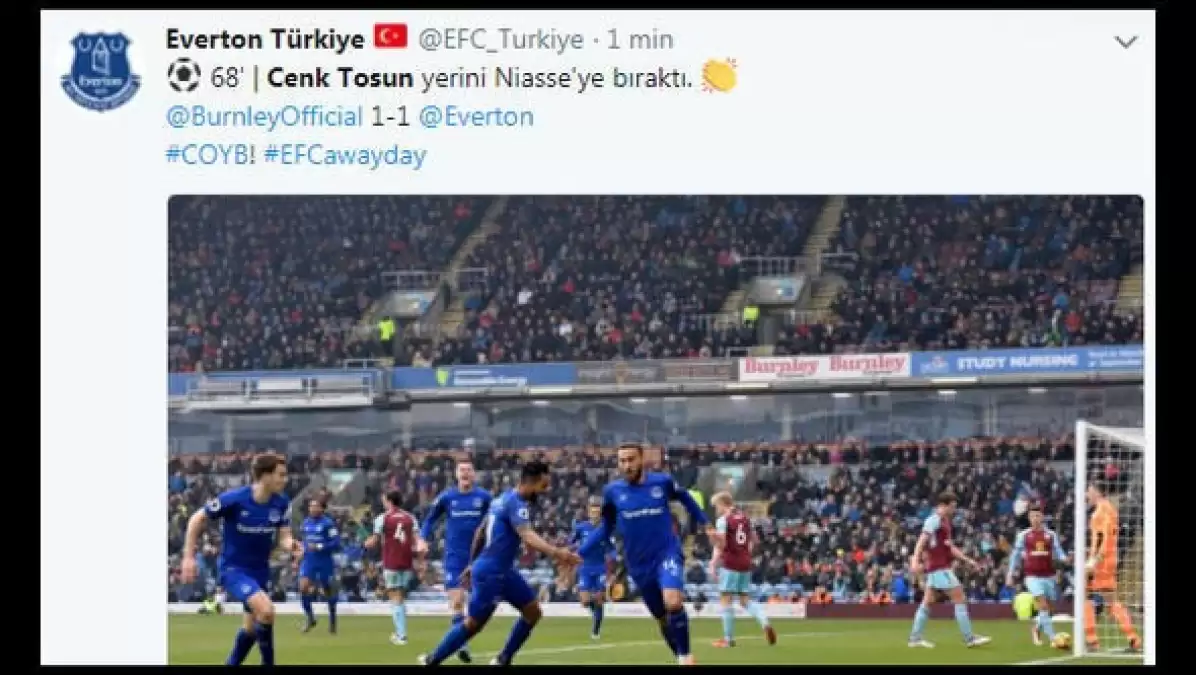
Task: Click the Burnley advertising board in photo
Action: [x=825, y=367]
